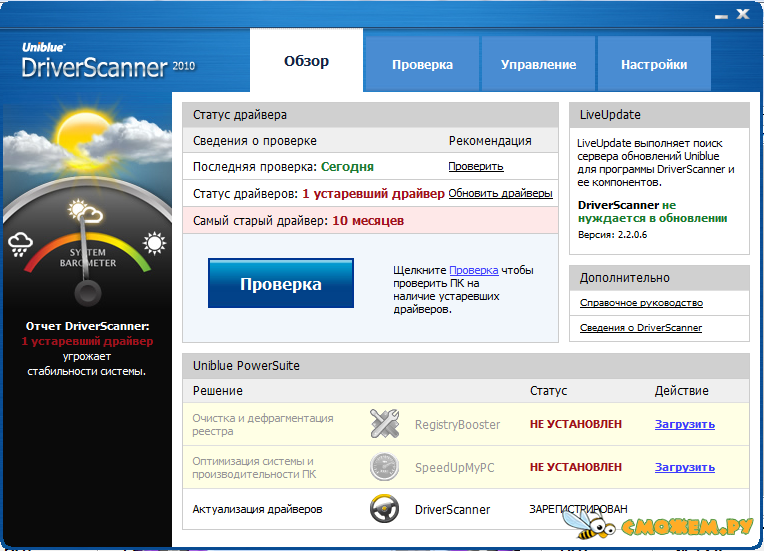This screenshot has height=551, width=764.
Task: Click the 'Статус драйвера' panel header
Action: [x=370, y=115]
